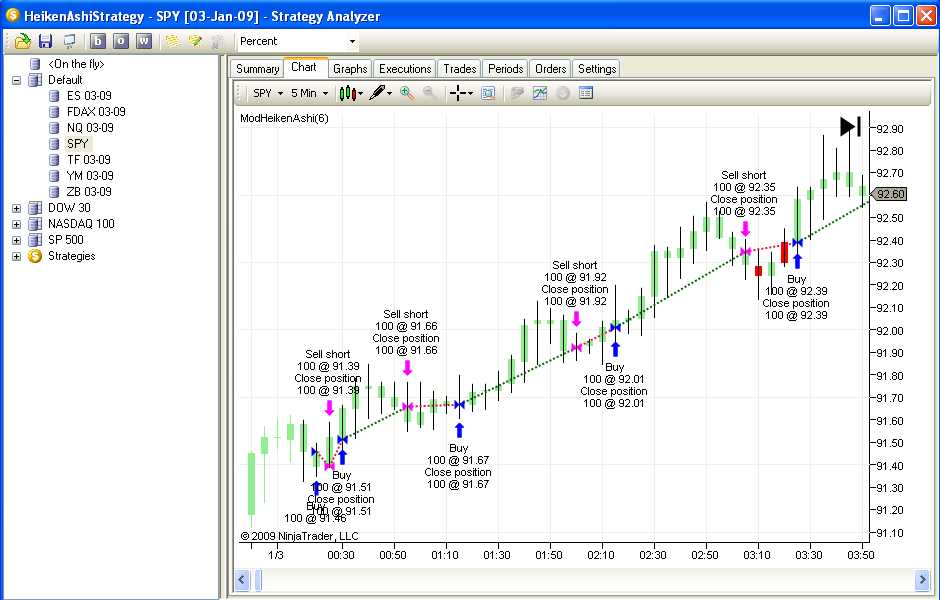Click the zoom in magnifier icon

tap(407, 93)
